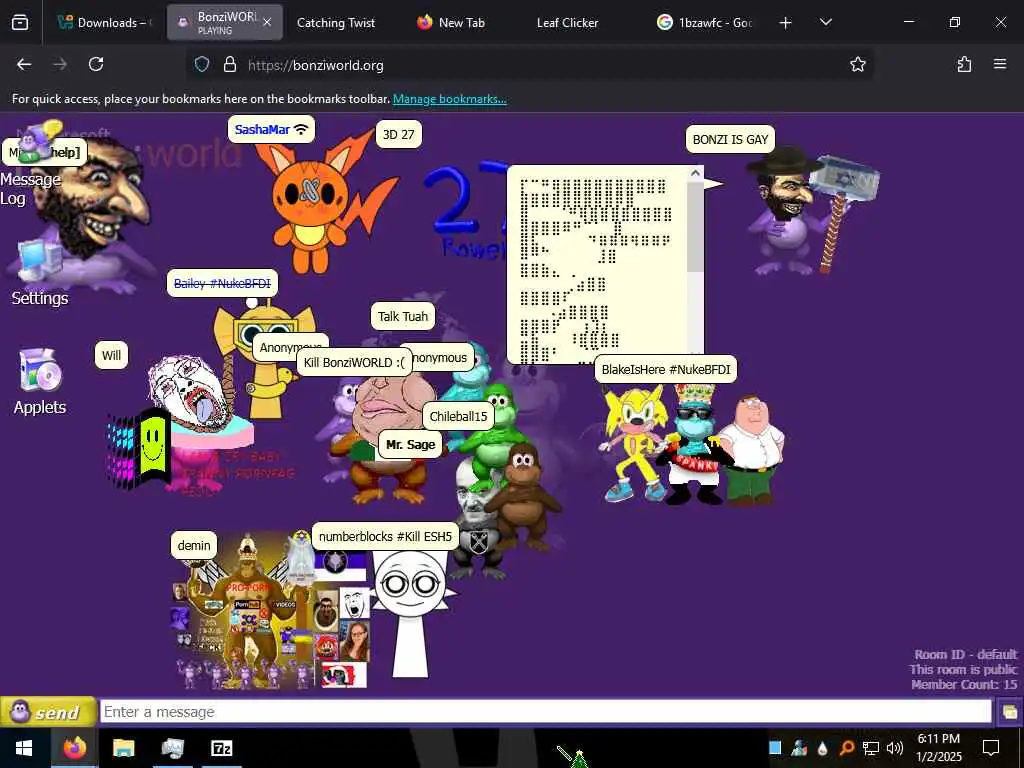Click the '3D 27' name tag
Screen dimensions: 1024x768
tap(398, 135)
